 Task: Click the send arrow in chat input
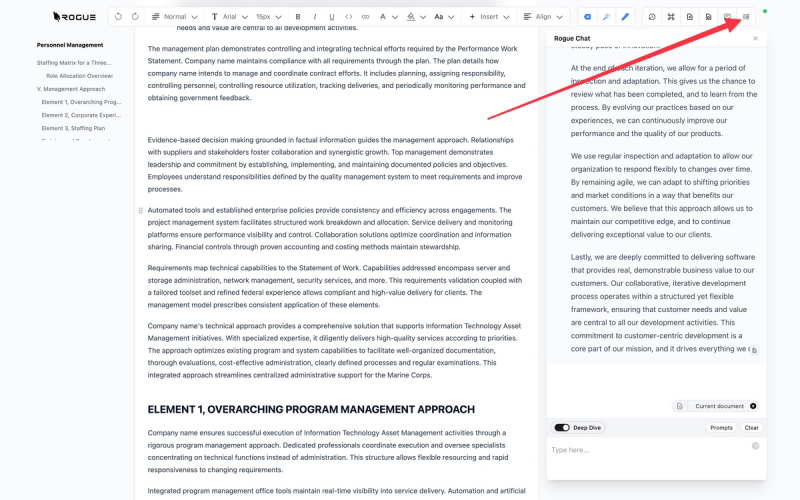point(756,446)
